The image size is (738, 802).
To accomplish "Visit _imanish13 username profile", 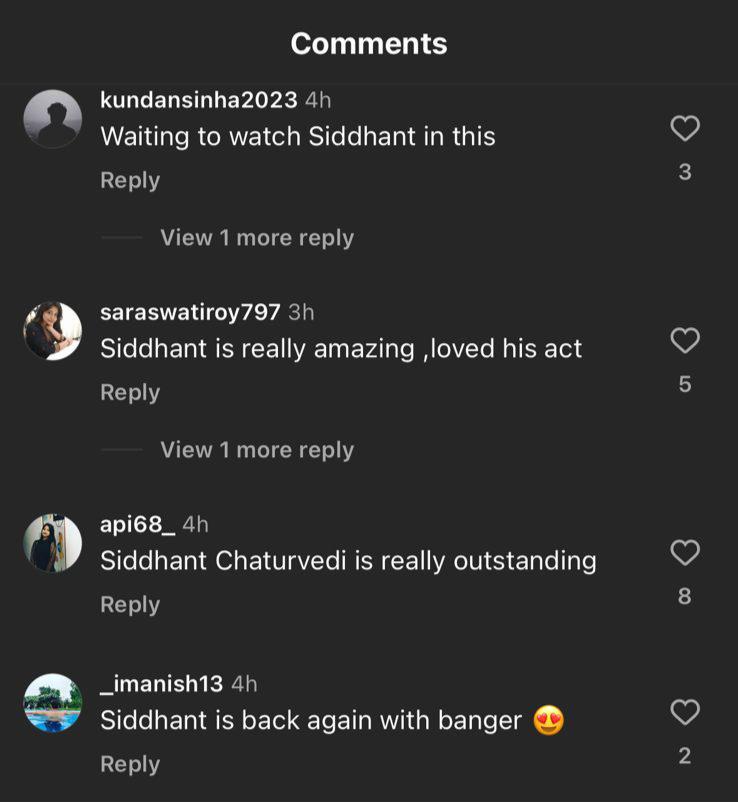I will point(162,684).
